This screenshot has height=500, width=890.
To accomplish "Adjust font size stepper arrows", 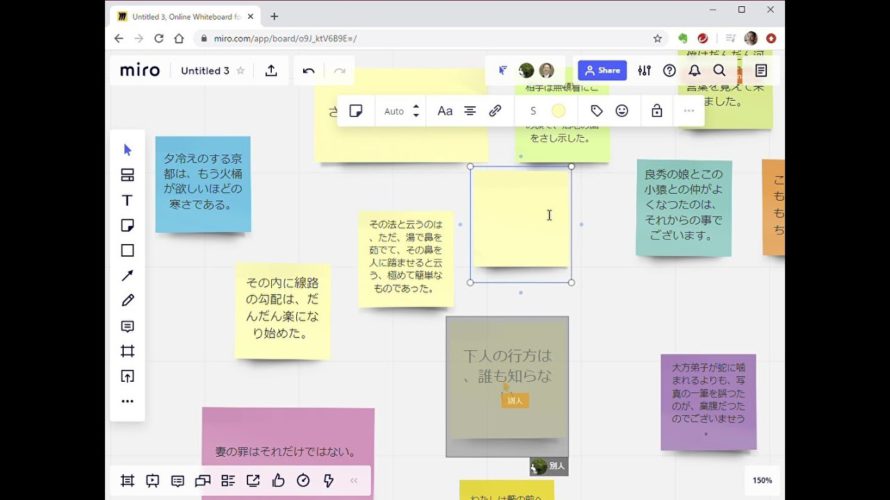I will click(416, 111).
